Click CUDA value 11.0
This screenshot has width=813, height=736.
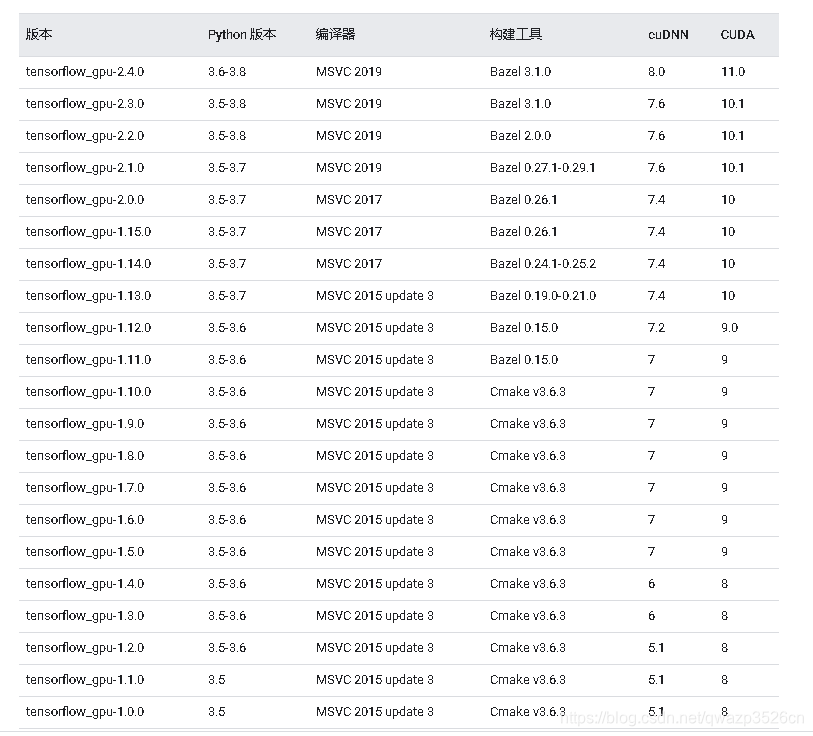(733, 72)
